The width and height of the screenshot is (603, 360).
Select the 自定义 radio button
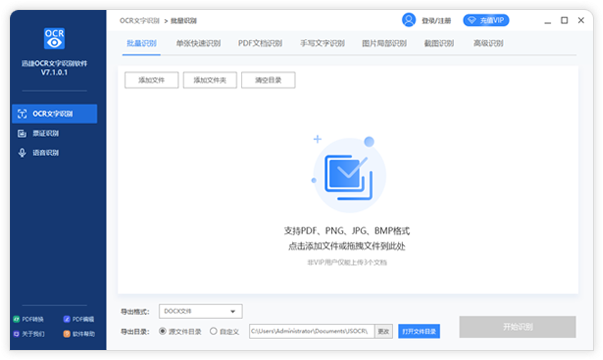coord(213,331)
